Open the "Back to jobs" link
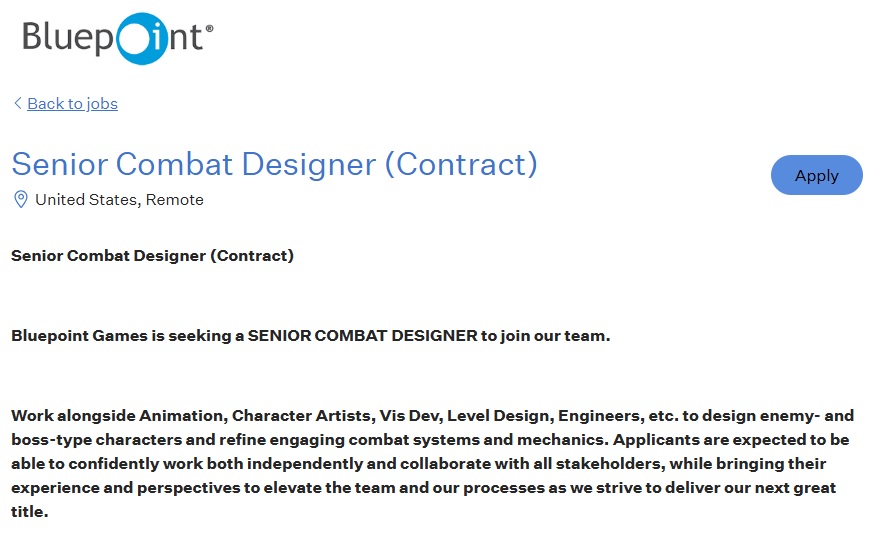Viewport: 880px width, 536px height. (72, 103)
